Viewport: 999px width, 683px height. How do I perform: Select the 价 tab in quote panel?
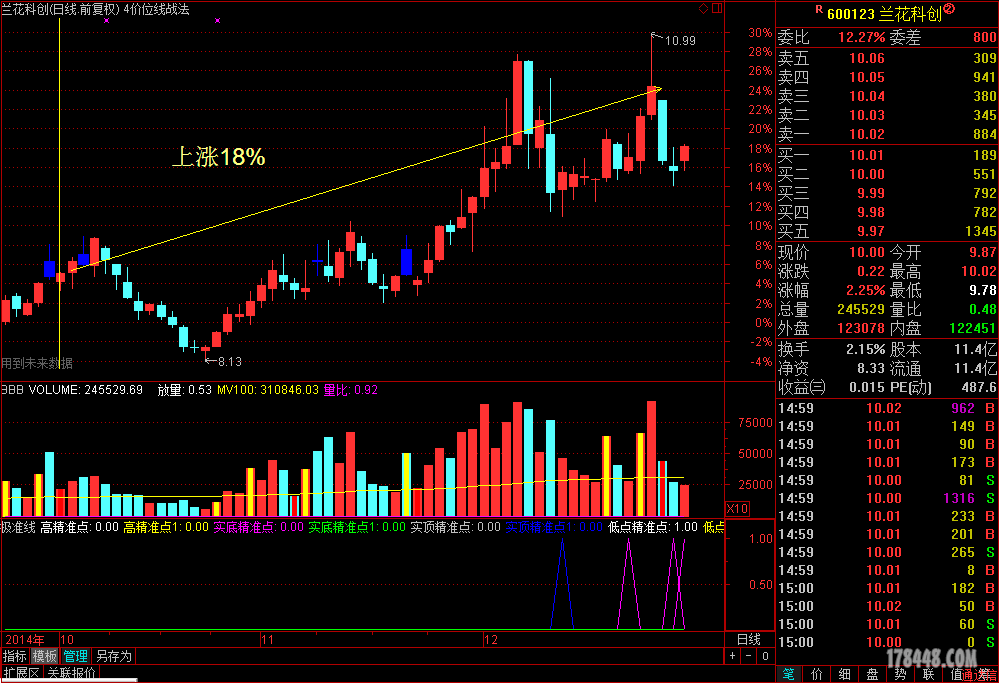point(817,674)
